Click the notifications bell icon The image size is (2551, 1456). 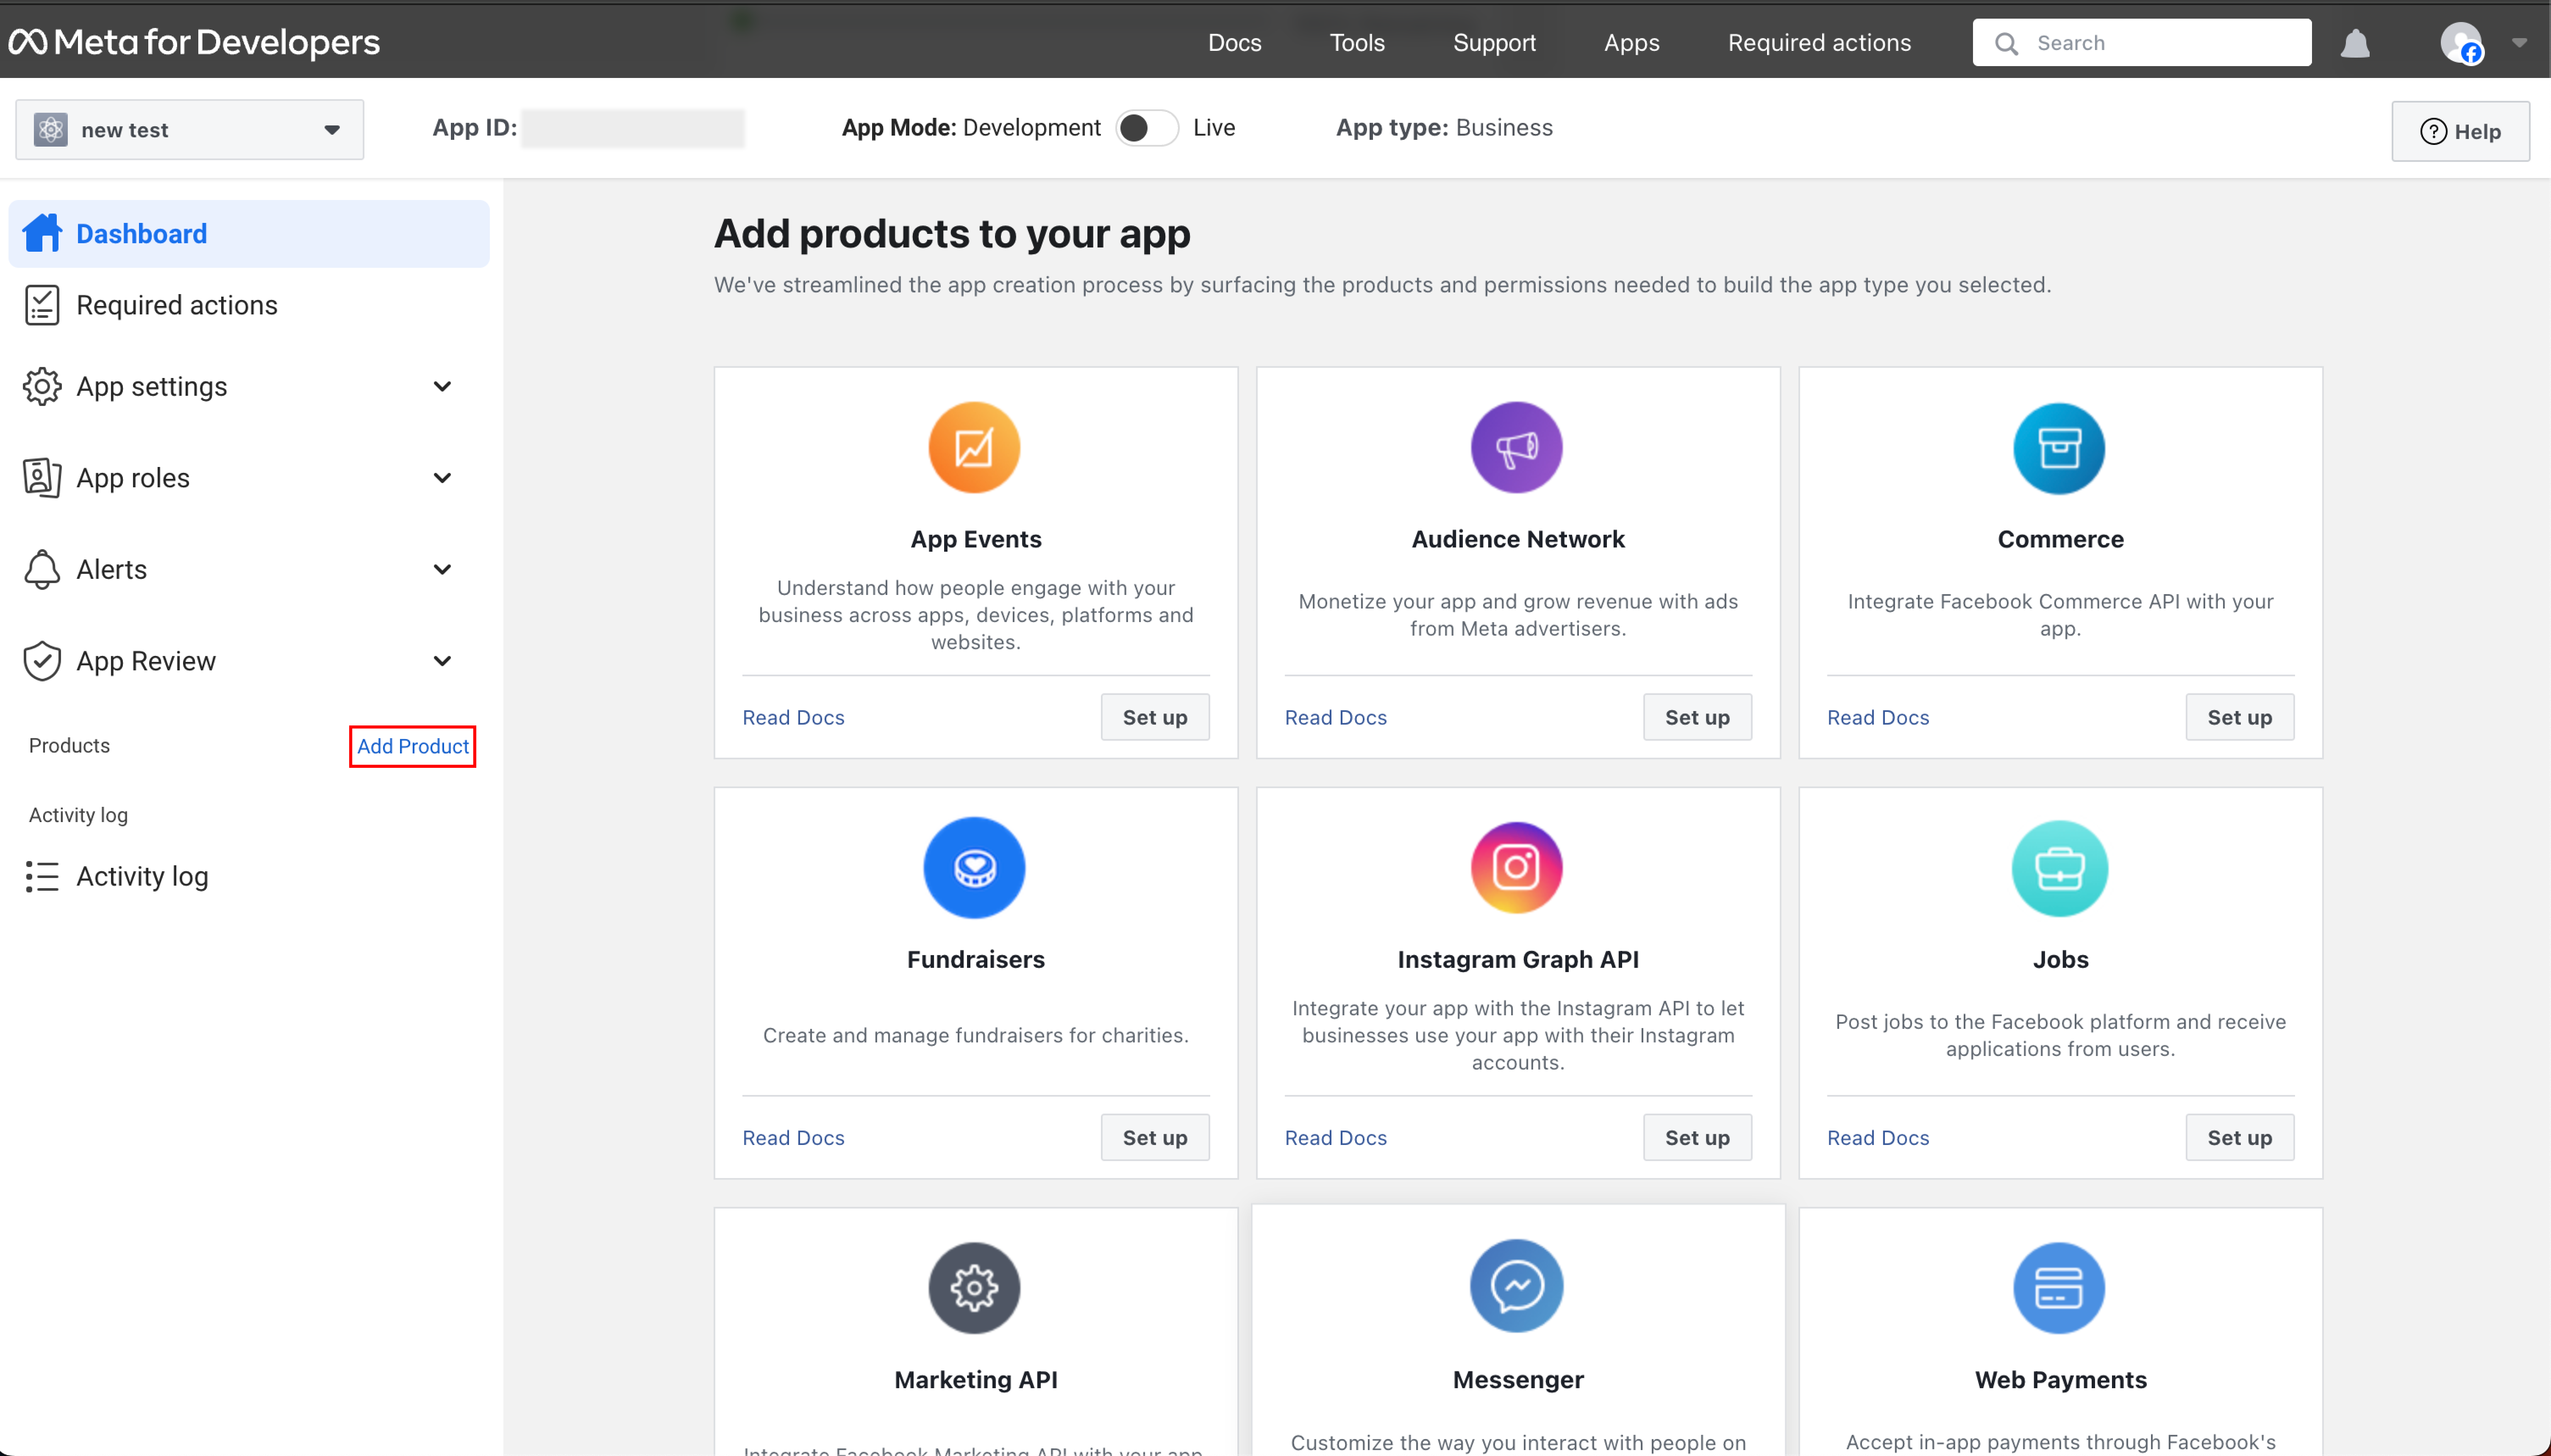[2355, 43]
